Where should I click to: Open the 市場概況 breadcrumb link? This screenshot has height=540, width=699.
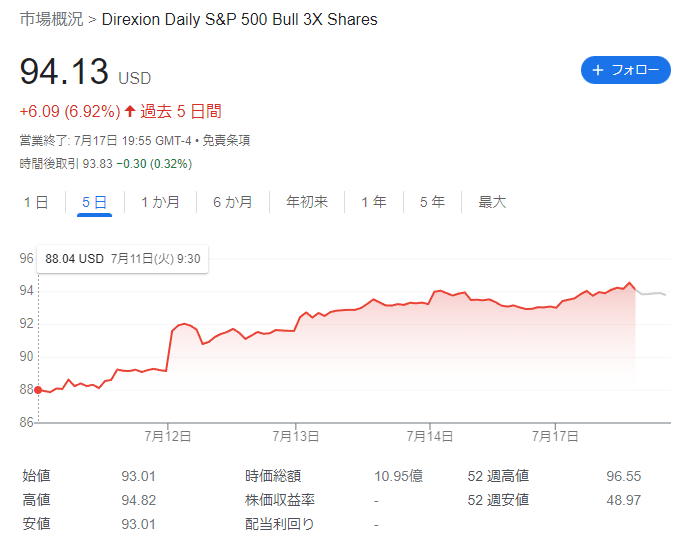(51, 19)
